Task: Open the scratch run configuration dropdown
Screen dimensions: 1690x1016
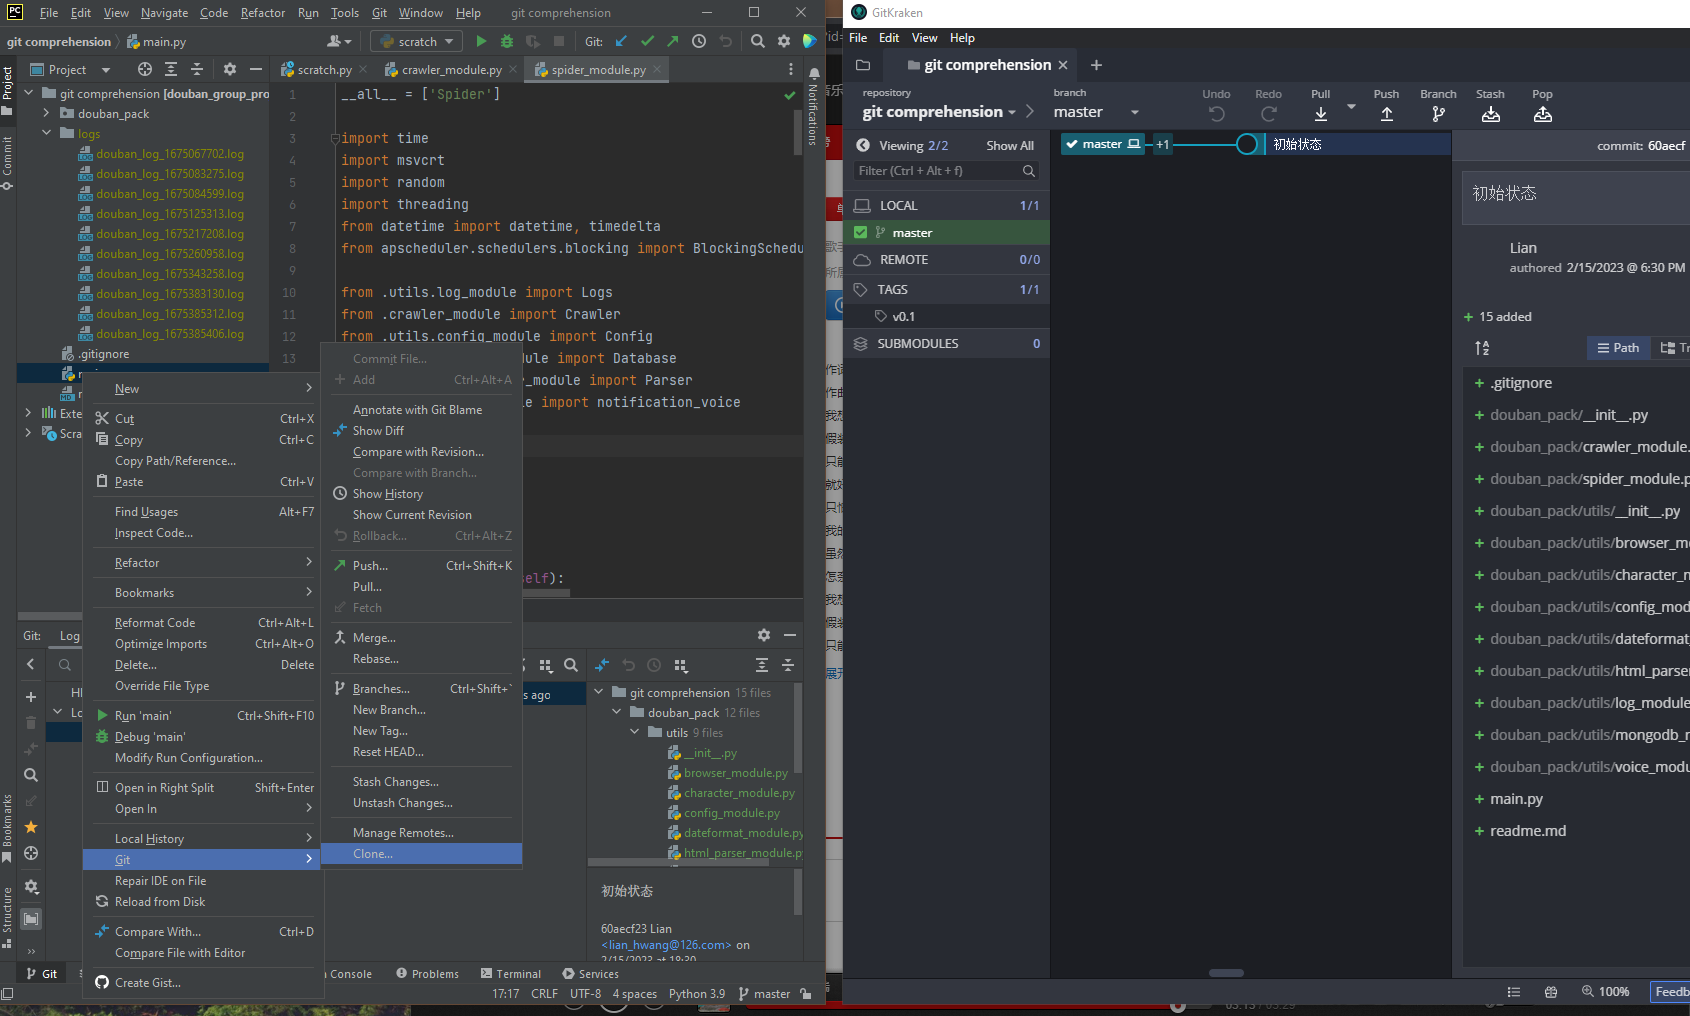Action: (x=416, y=41)
